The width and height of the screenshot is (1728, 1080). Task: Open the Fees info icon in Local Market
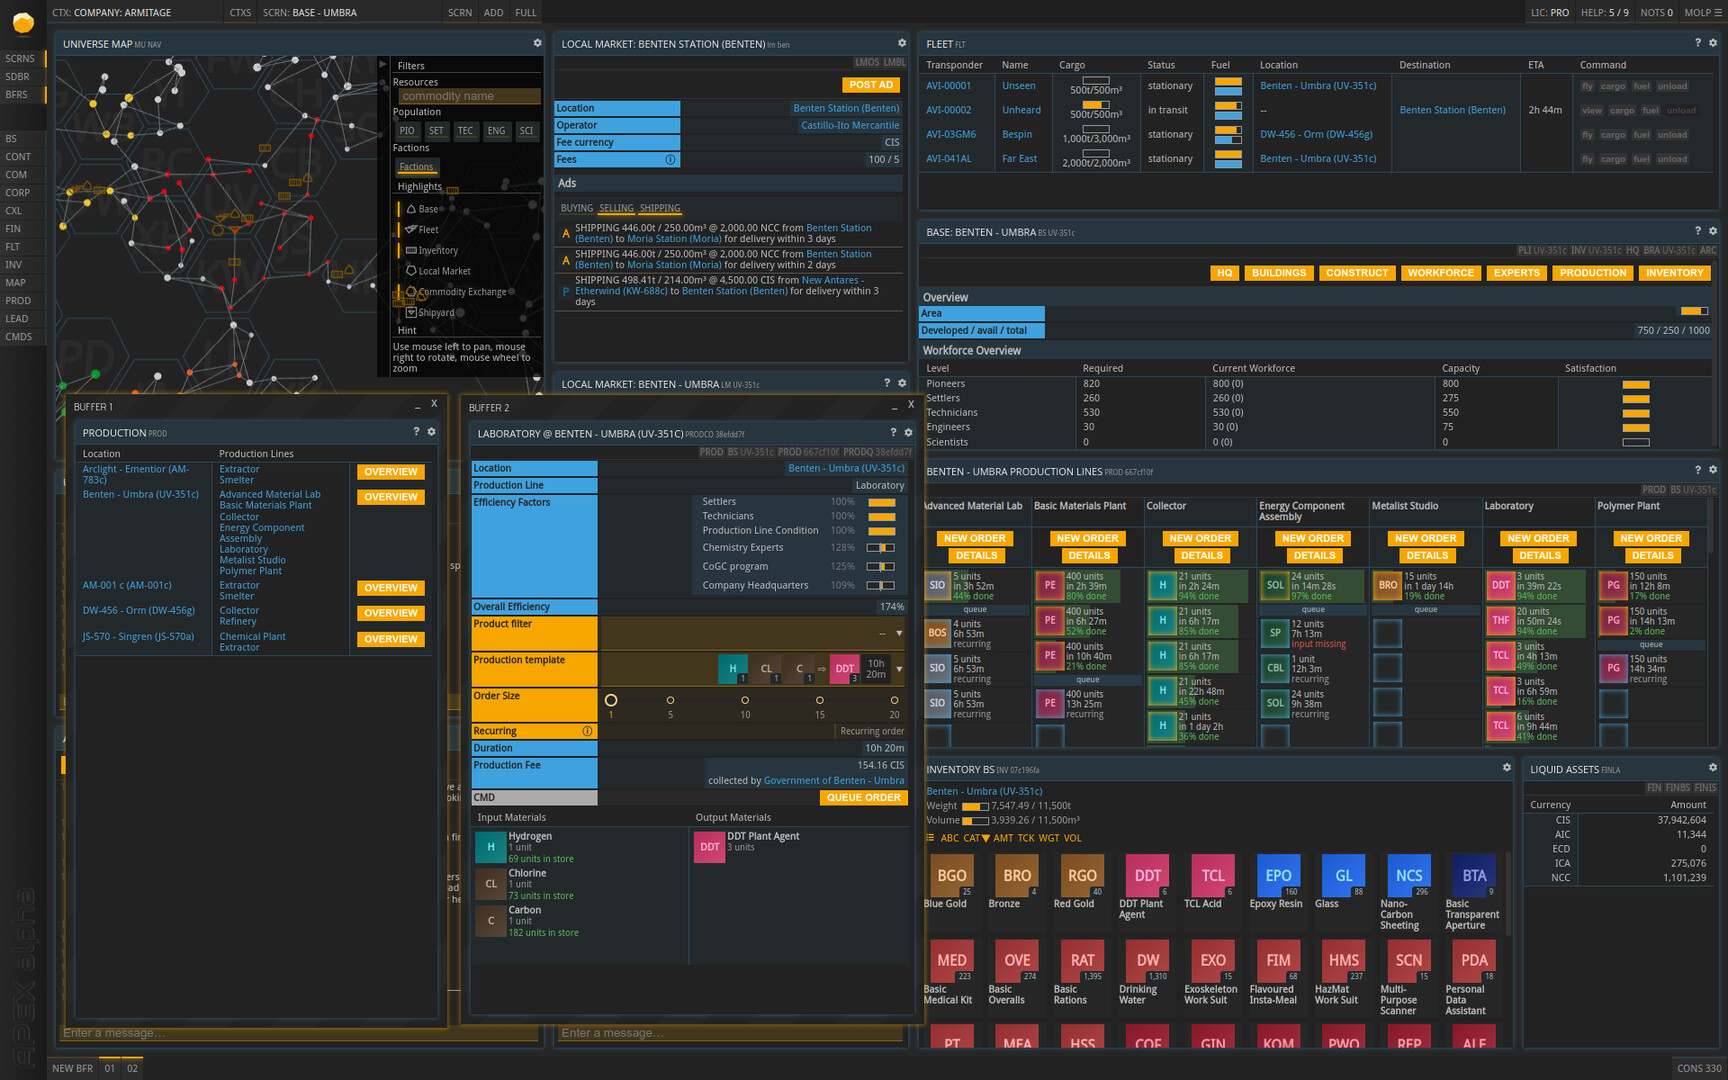click(x=670, y=159)
